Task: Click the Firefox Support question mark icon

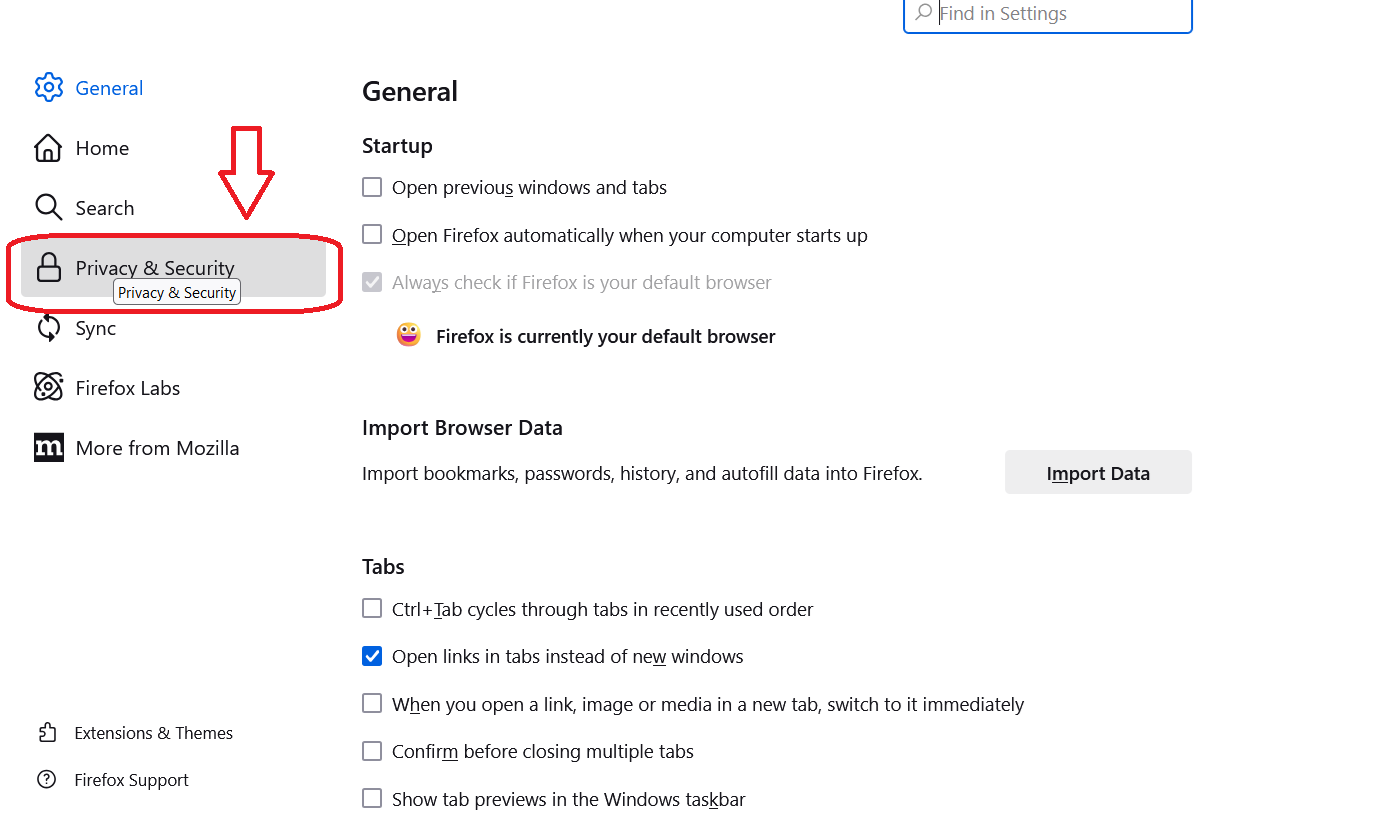Action: (x=47, y=780)
